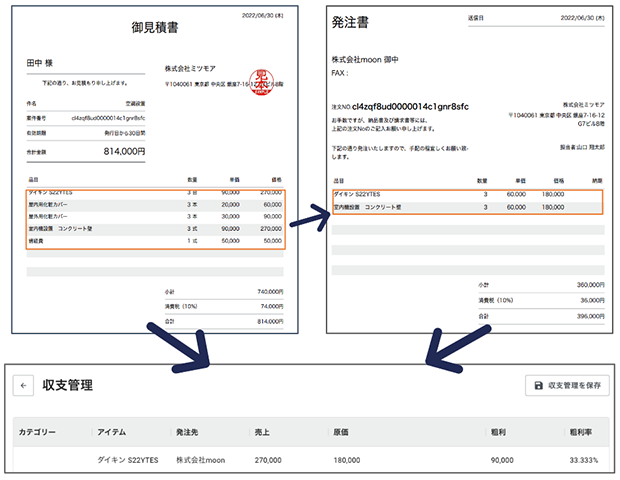Click the 収支管理を保存 button
The image size is (620, 480).
[567, 385]
